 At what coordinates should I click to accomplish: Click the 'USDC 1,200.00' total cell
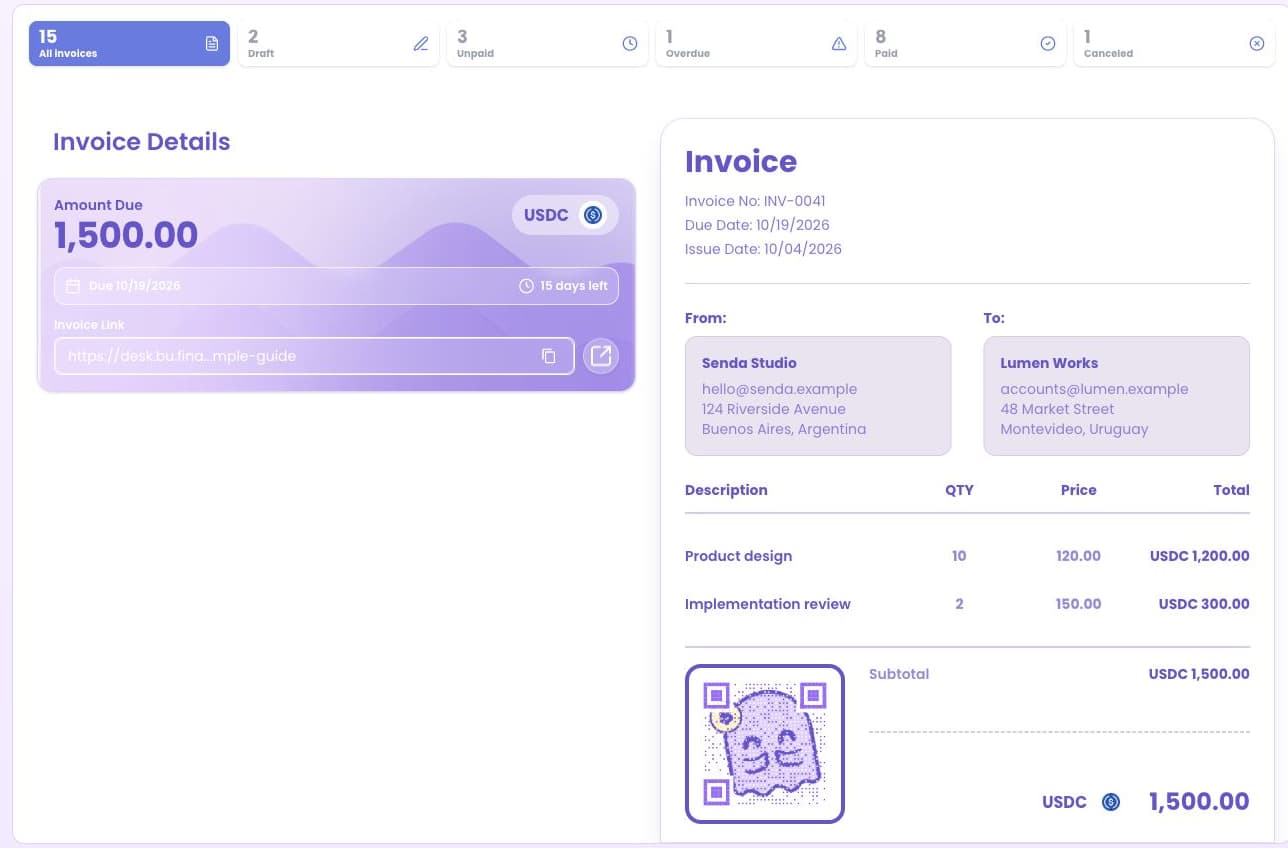[1199, 556]
